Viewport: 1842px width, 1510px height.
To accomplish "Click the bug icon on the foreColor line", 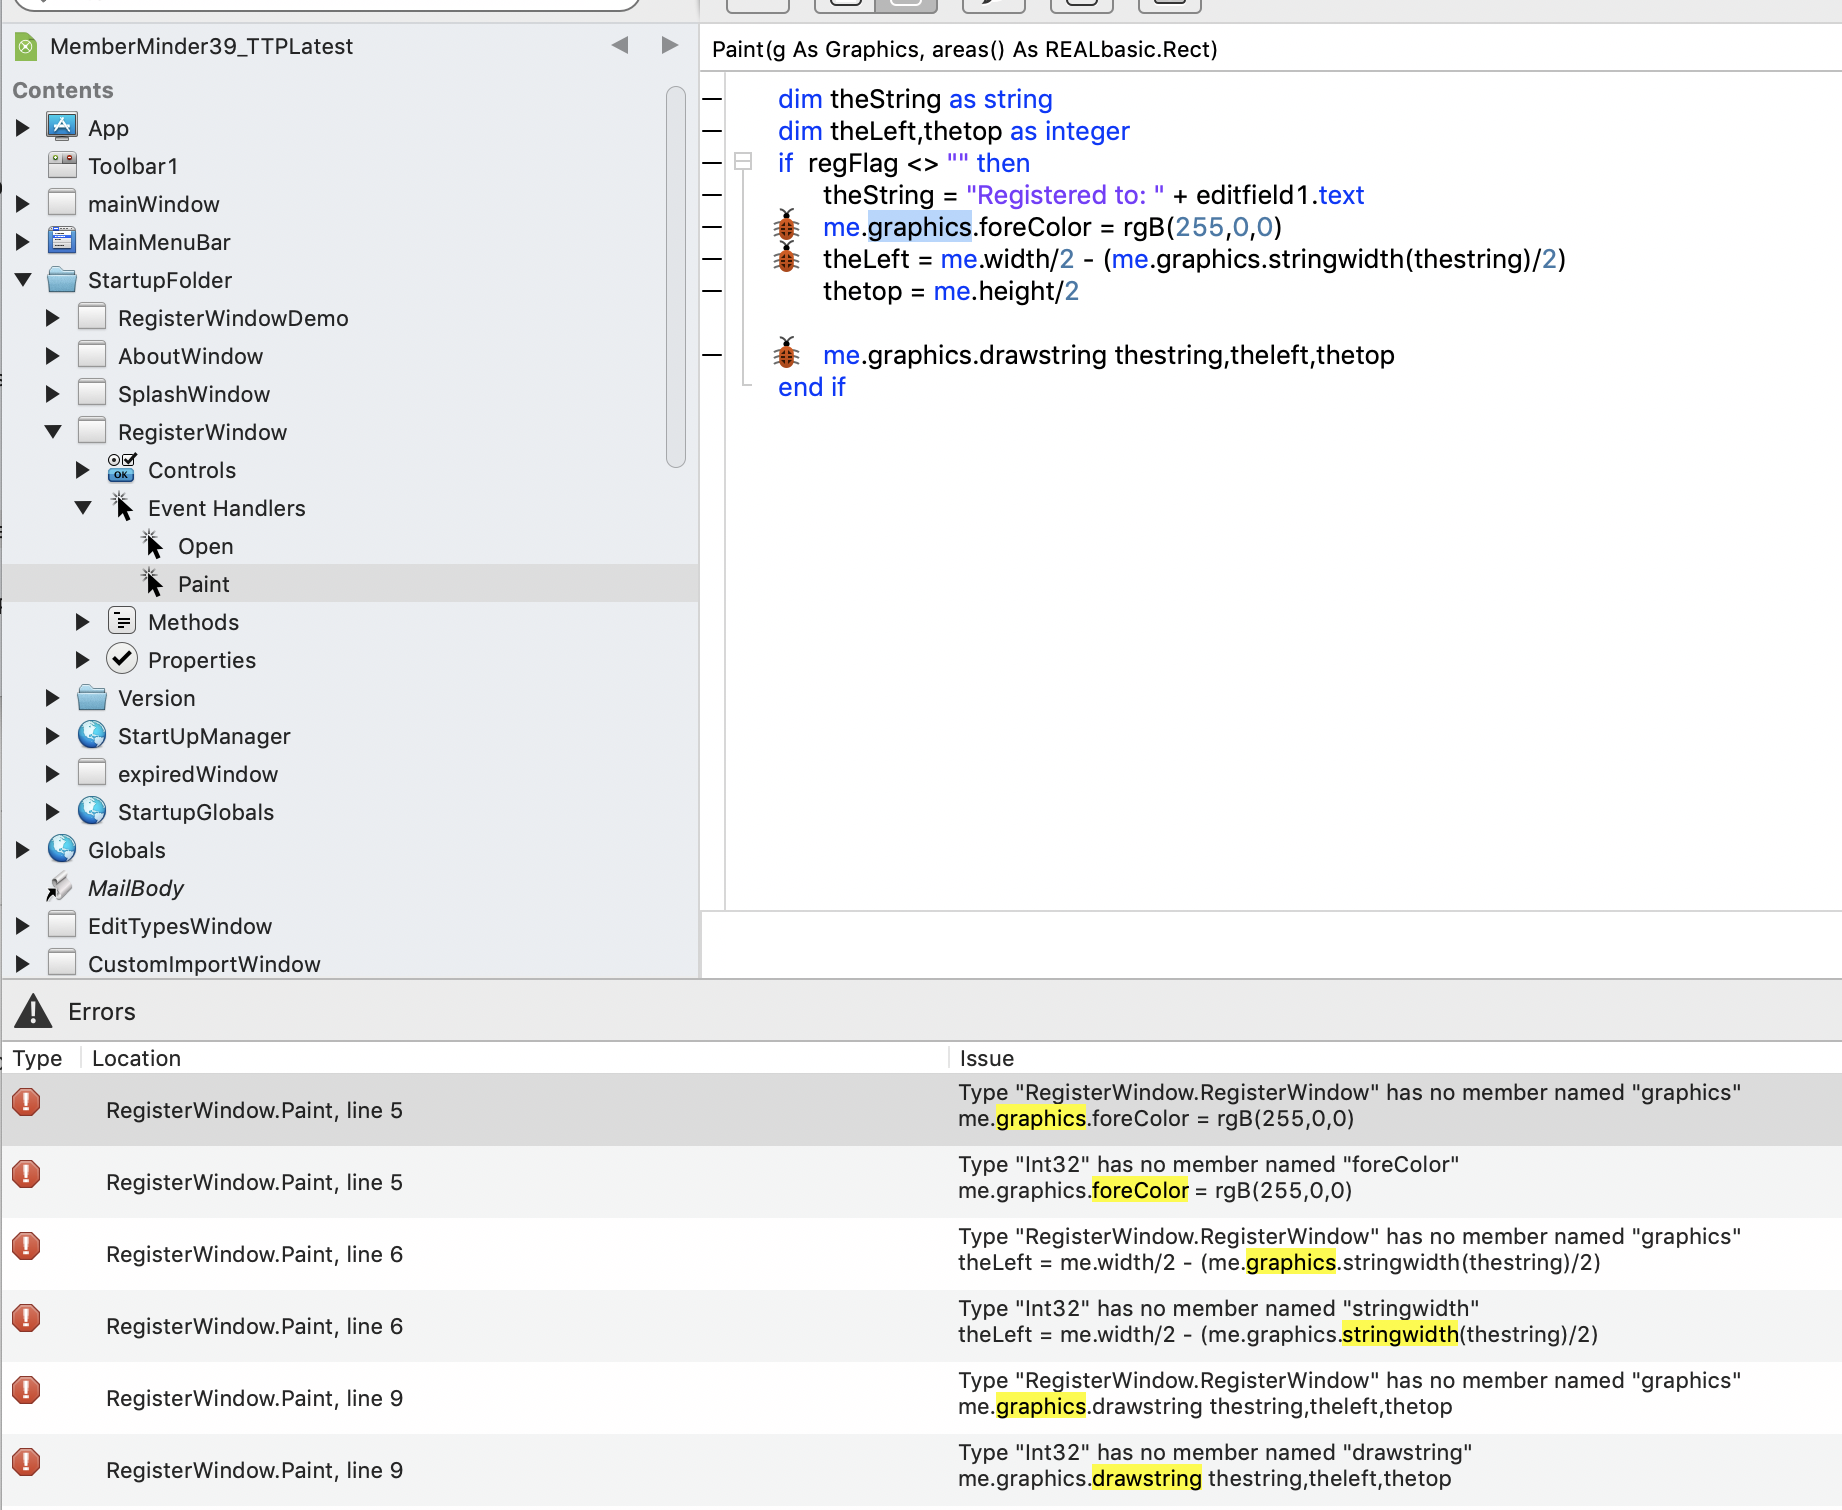I will coord(787,225).
